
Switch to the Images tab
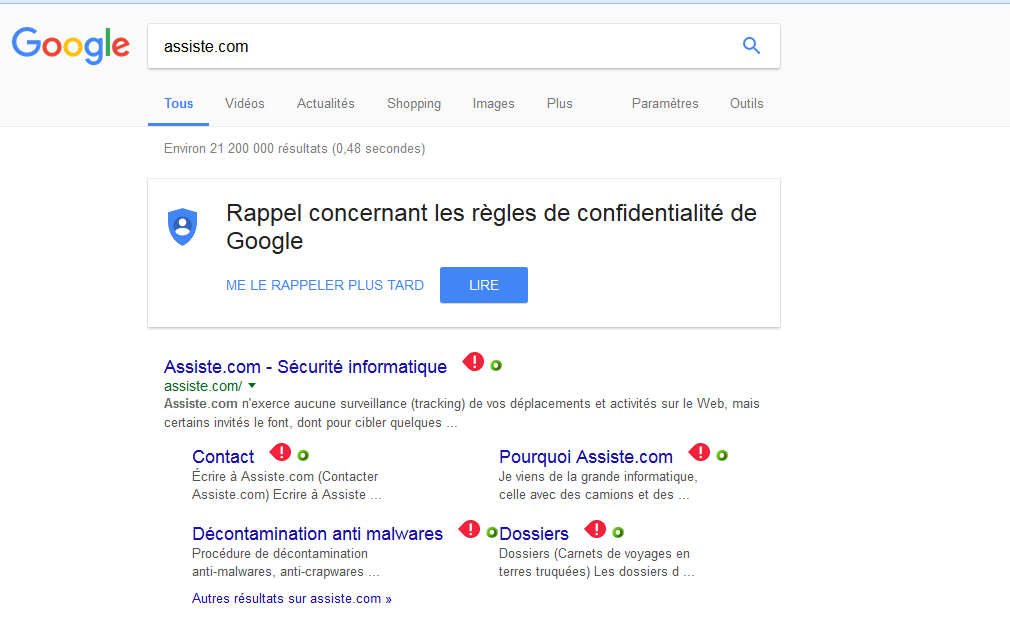tap(493, 104)
